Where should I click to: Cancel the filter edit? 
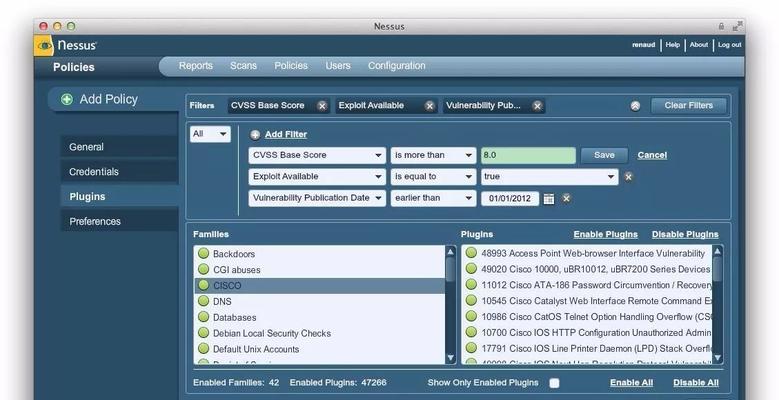652,155
